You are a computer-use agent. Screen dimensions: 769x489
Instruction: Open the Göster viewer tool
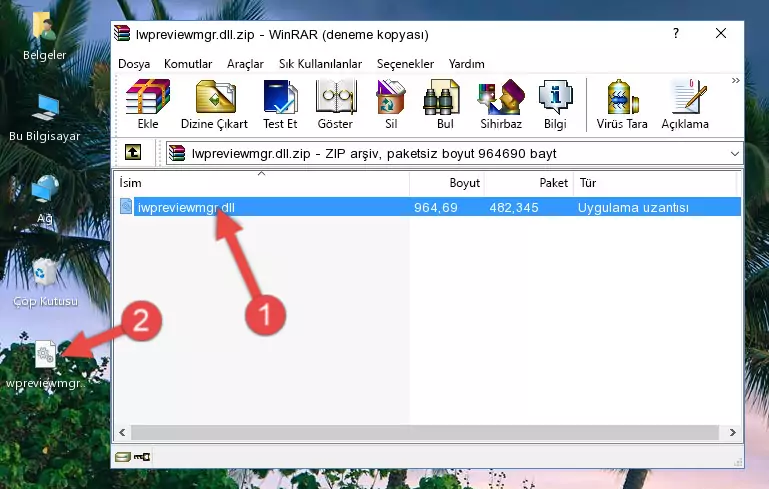(x=335, y=105)
